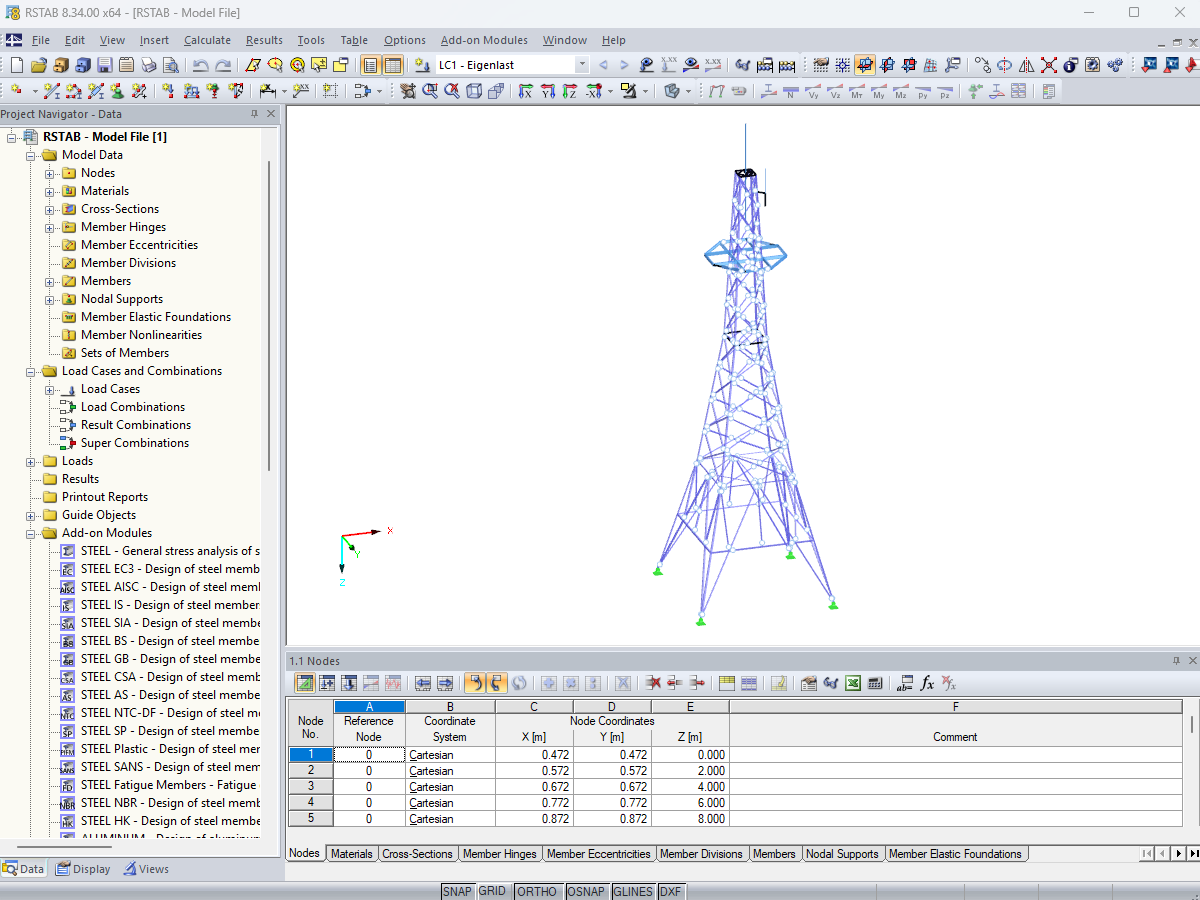The height and width of the screenshot is (900, 1200).
Task: Expand the Materials tree item
Action: [49, 191]
